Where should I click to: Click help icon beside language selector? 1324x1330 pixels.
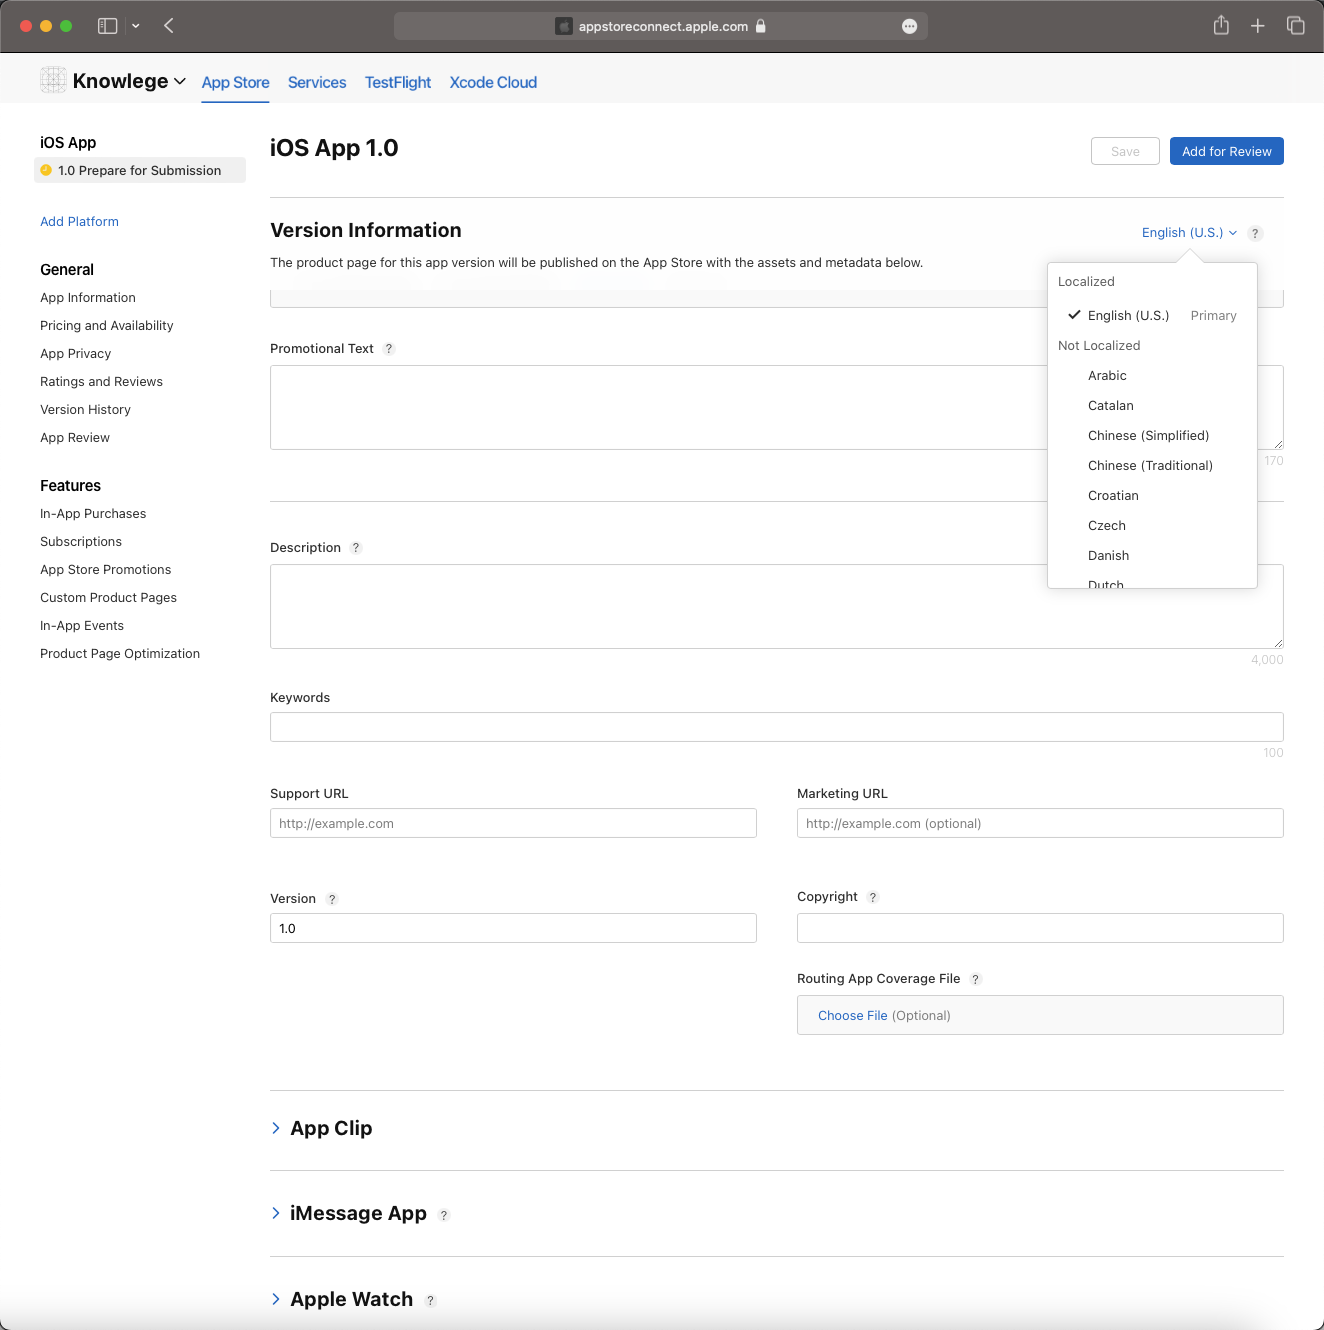click(x=1255, y=233)
